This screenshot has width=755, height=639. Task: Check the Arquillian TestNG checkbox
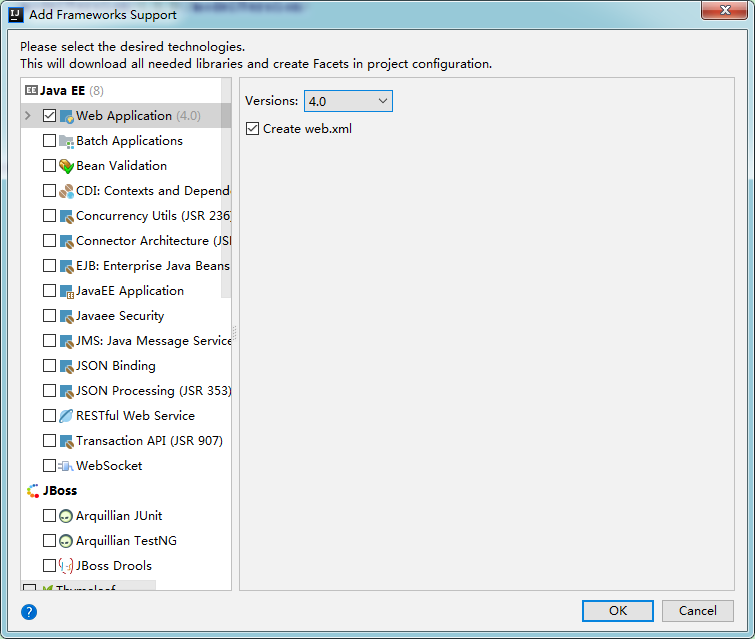click(x=49, y=541)
